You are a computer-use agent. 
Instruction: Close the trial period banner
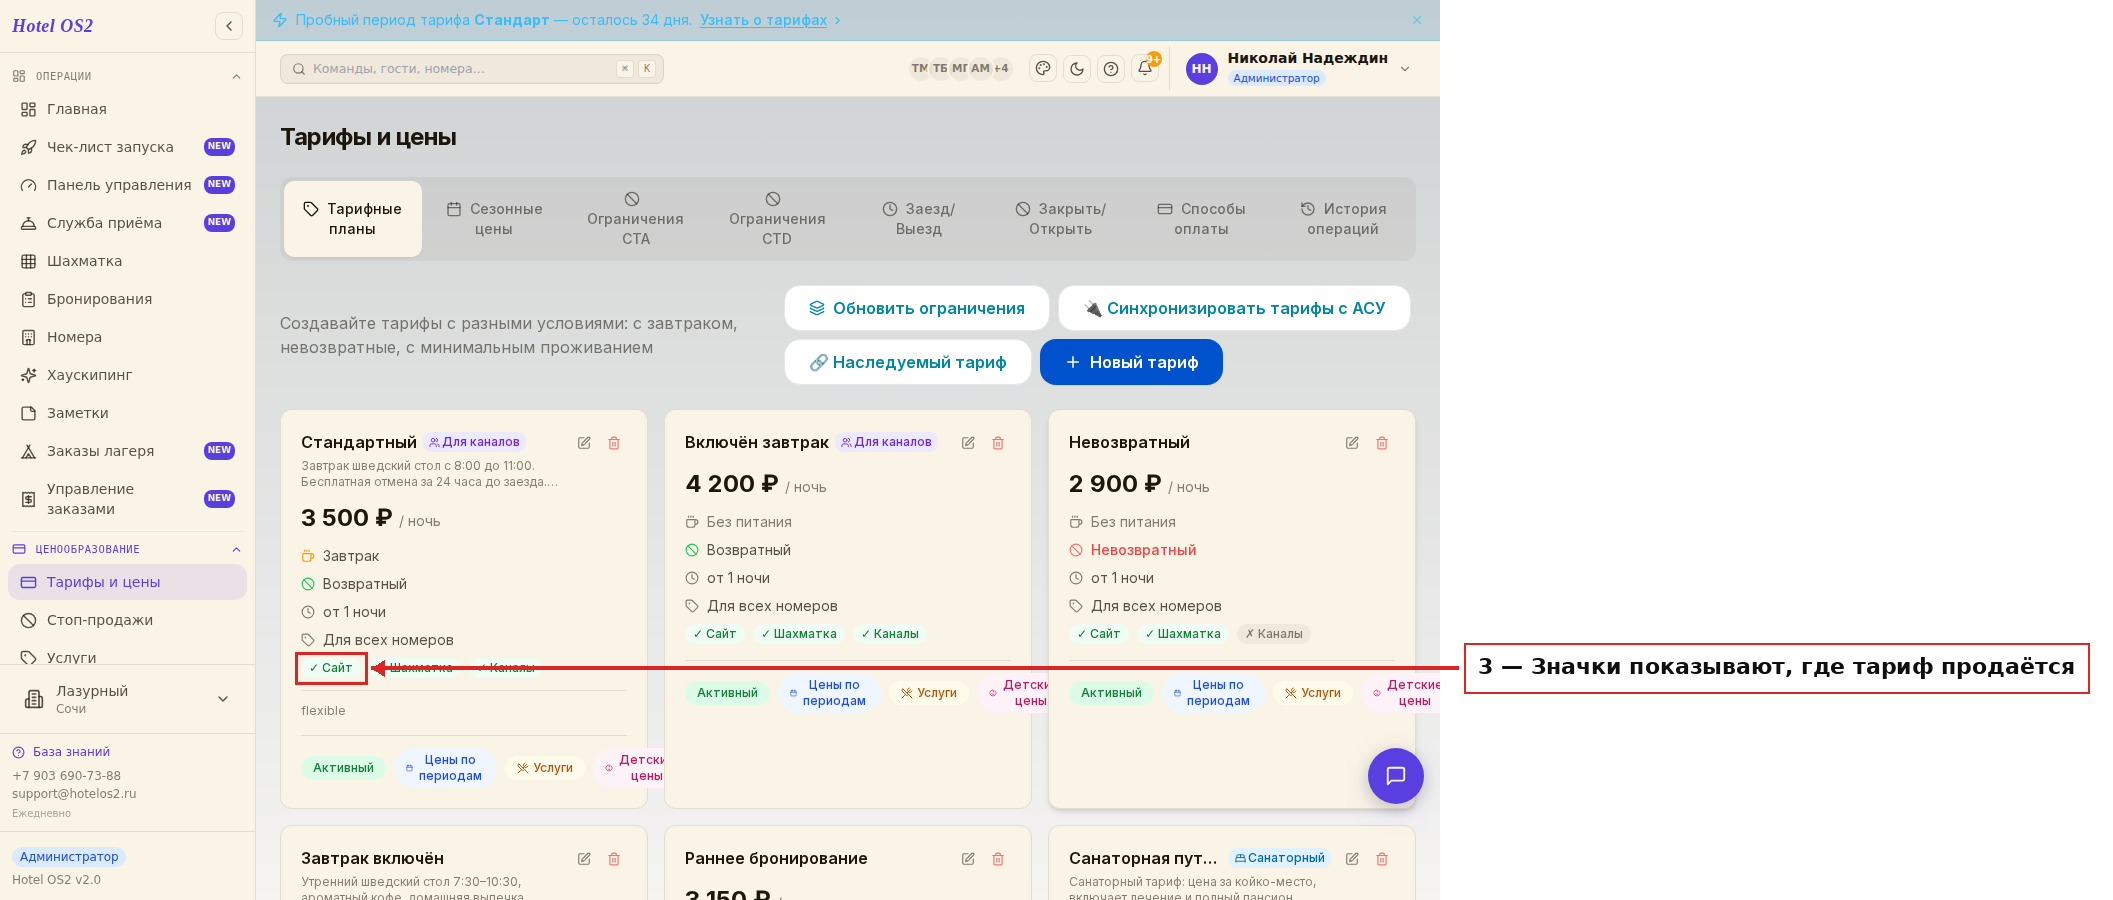(1417, 20)
